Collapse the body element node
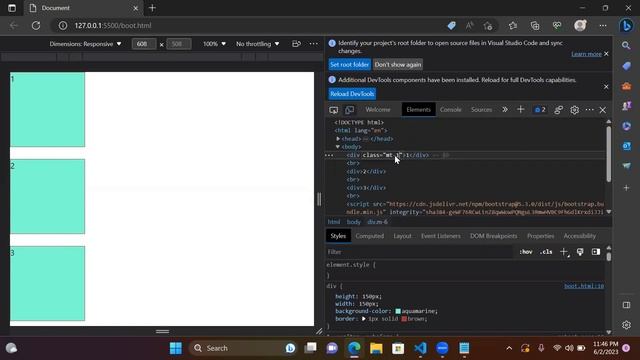640x360 pixels. pos(338,147)
